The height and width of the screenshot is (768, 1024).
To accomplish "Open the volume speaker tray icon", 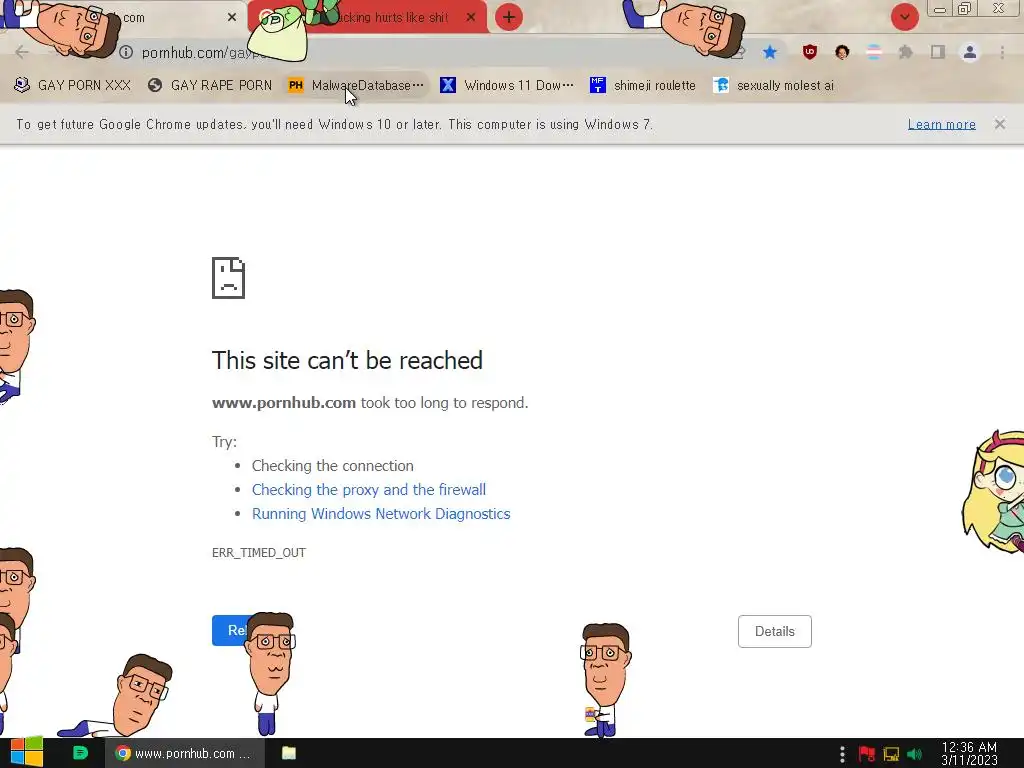I will (x=915, y=754).
